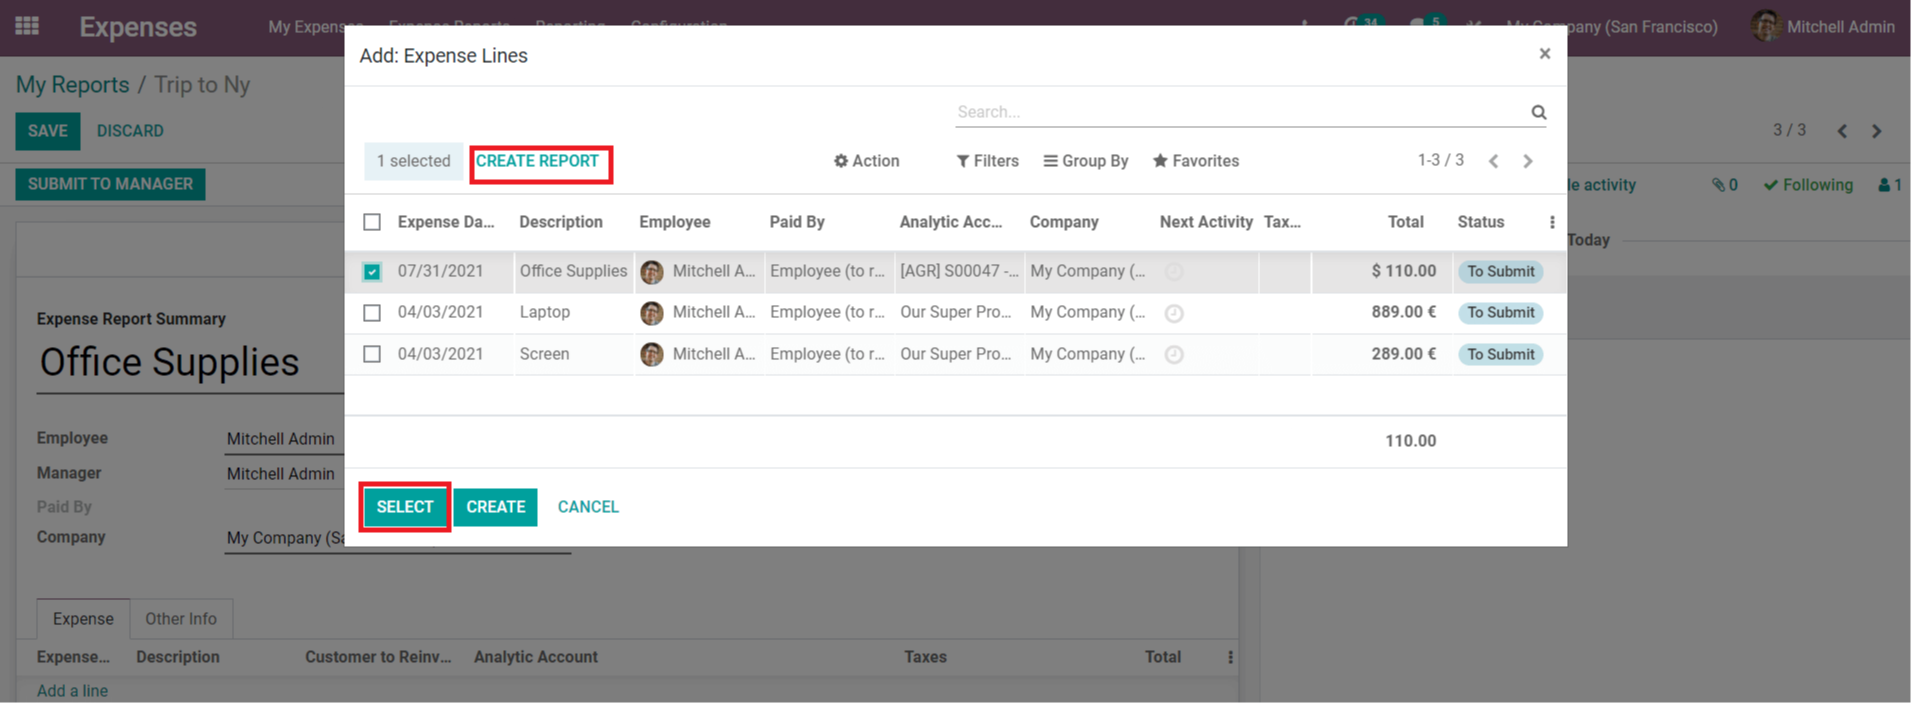Open optional columns menu in dialog table
This screenshot has height=703, width=1911.
pos(1552,222)
